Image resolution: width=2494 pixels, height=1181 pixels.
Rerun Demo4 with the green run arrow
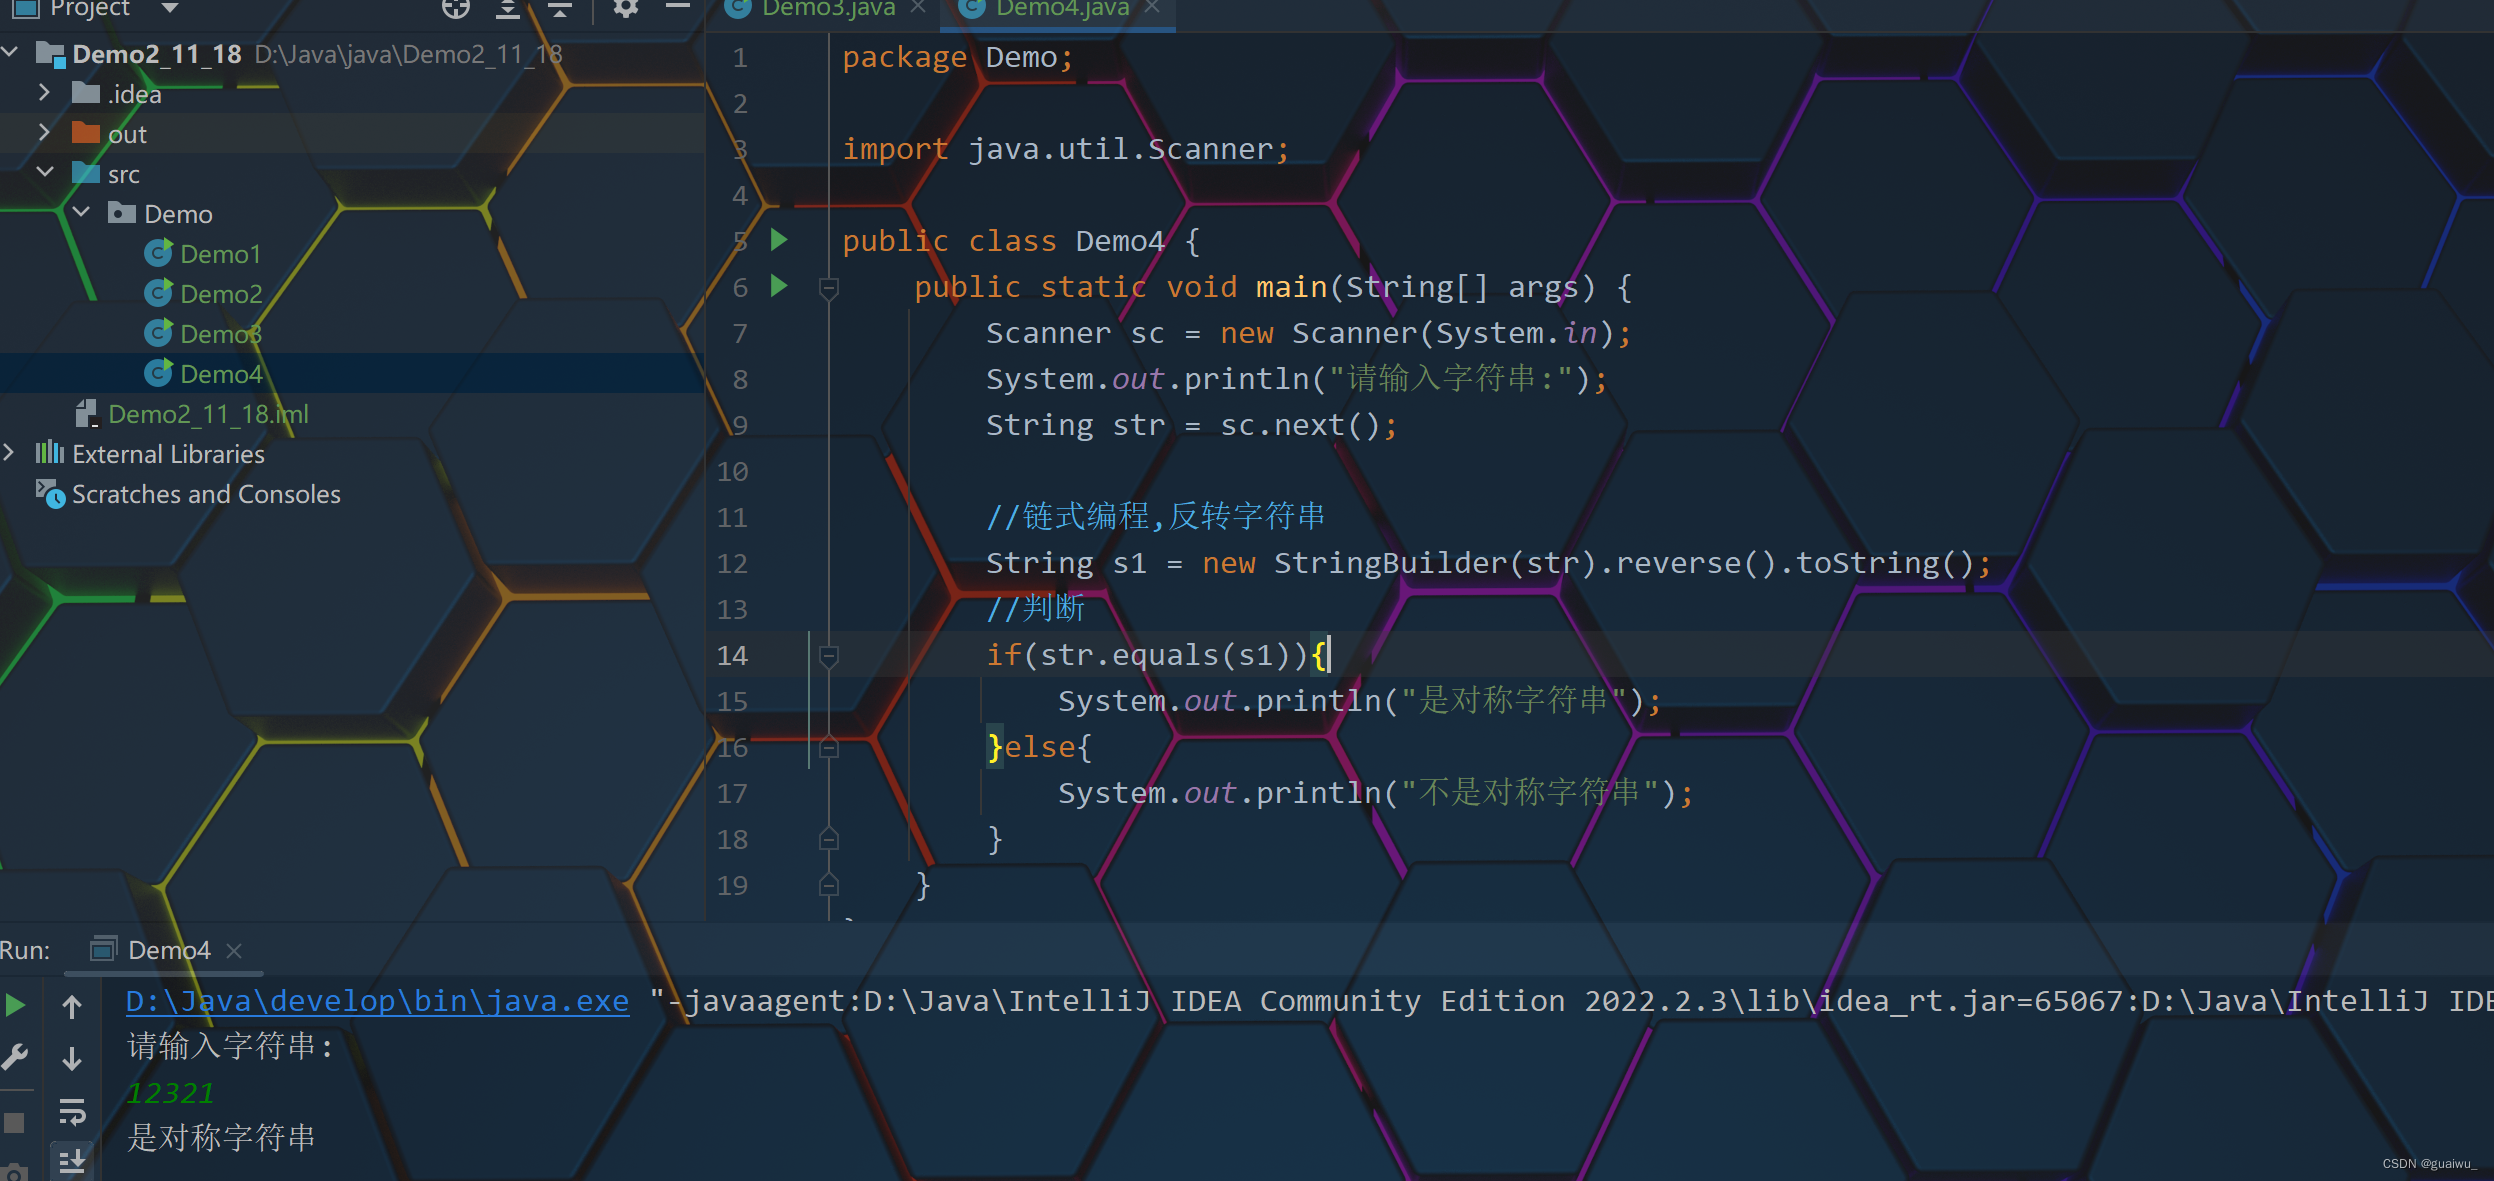coord(14,1005)
